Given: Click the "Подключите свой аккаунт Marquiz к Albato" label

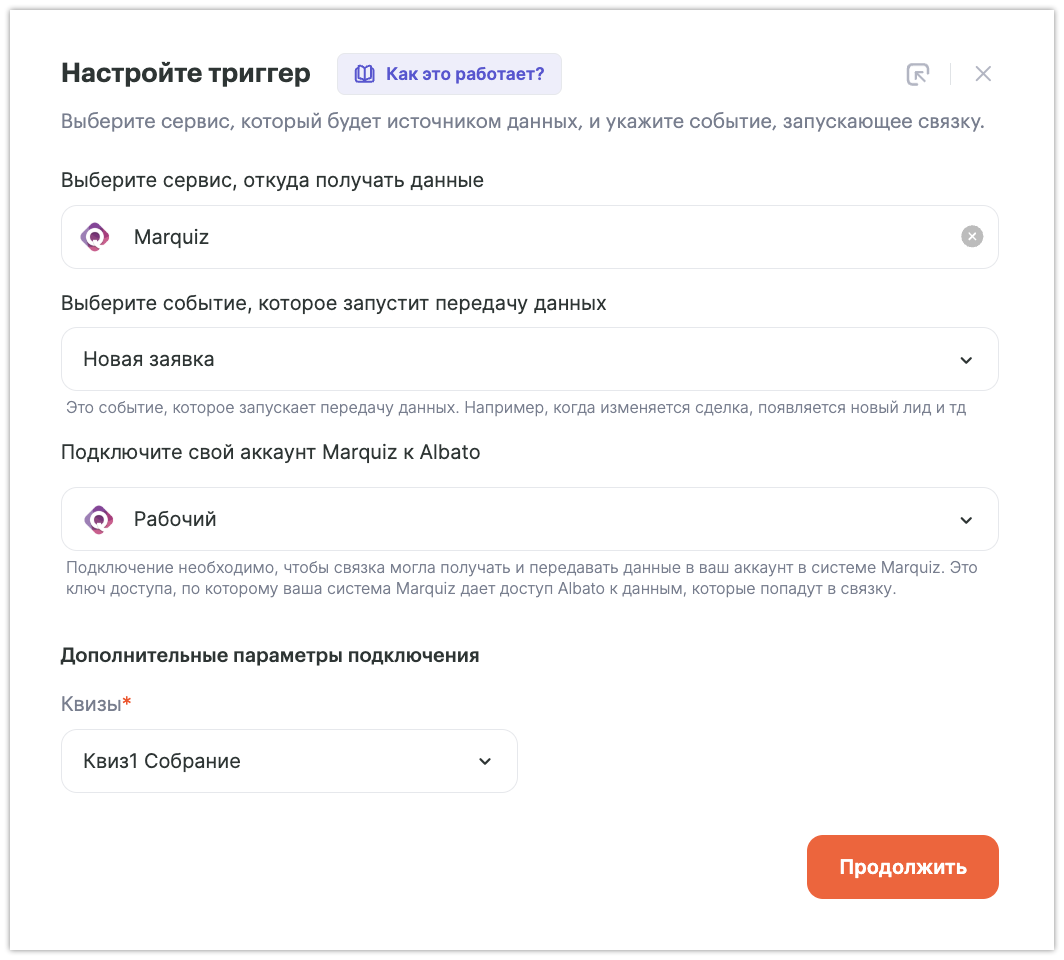Looking at the screenshot, I should click(x=271, y=452).
